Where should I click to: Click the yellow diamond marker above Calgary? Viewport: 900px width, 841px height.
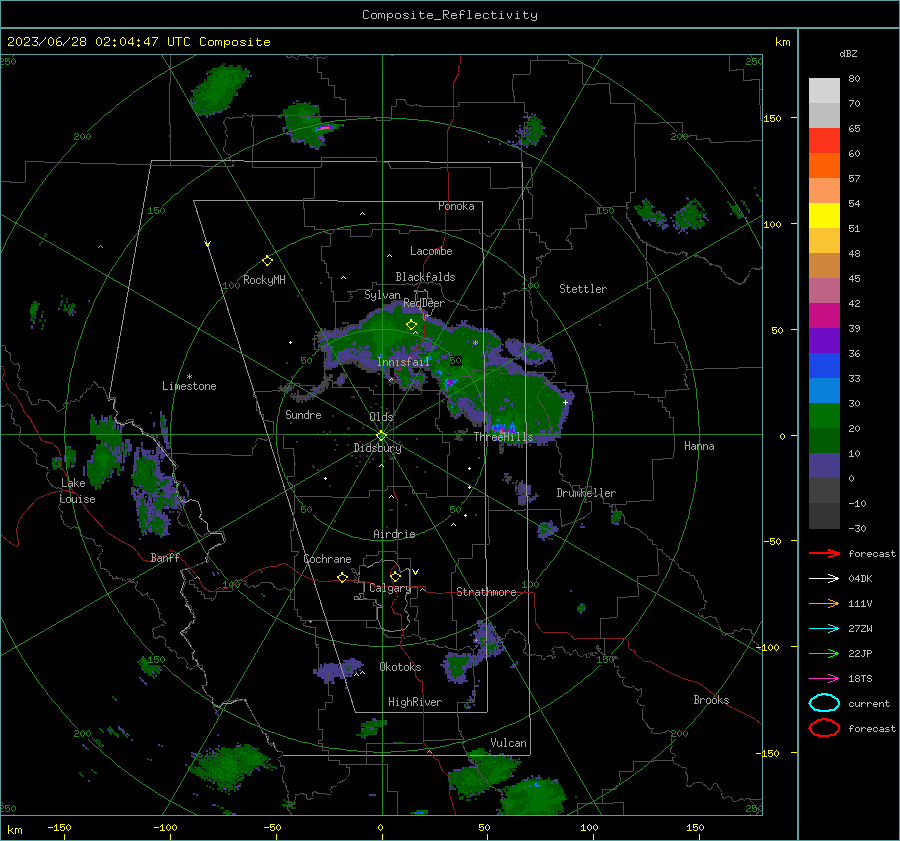pos(395,576)
